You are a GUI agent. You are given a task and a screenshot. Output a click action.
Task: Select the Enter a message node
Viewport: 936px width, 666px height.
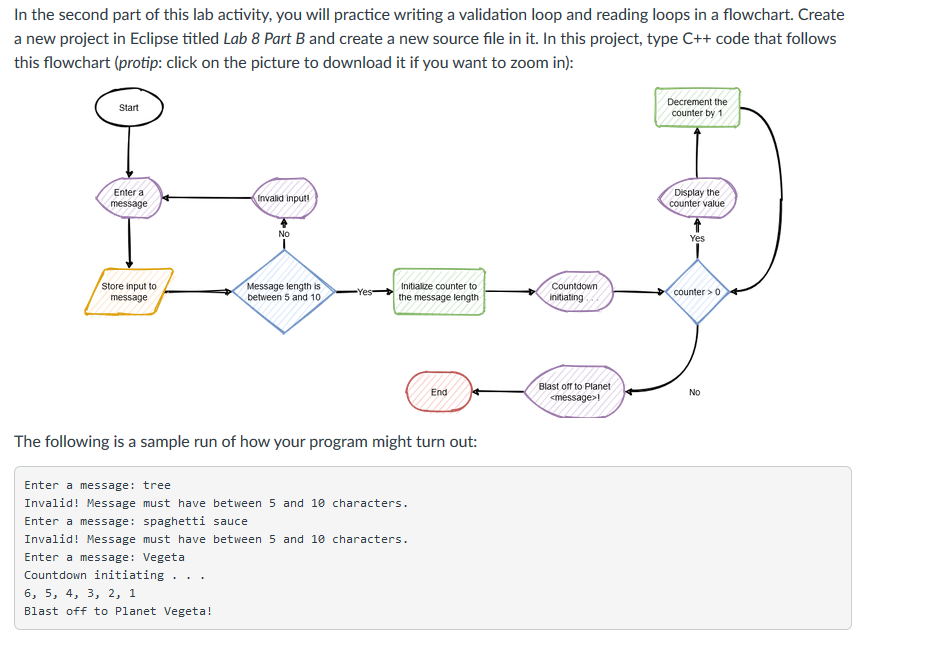point(129,196)
